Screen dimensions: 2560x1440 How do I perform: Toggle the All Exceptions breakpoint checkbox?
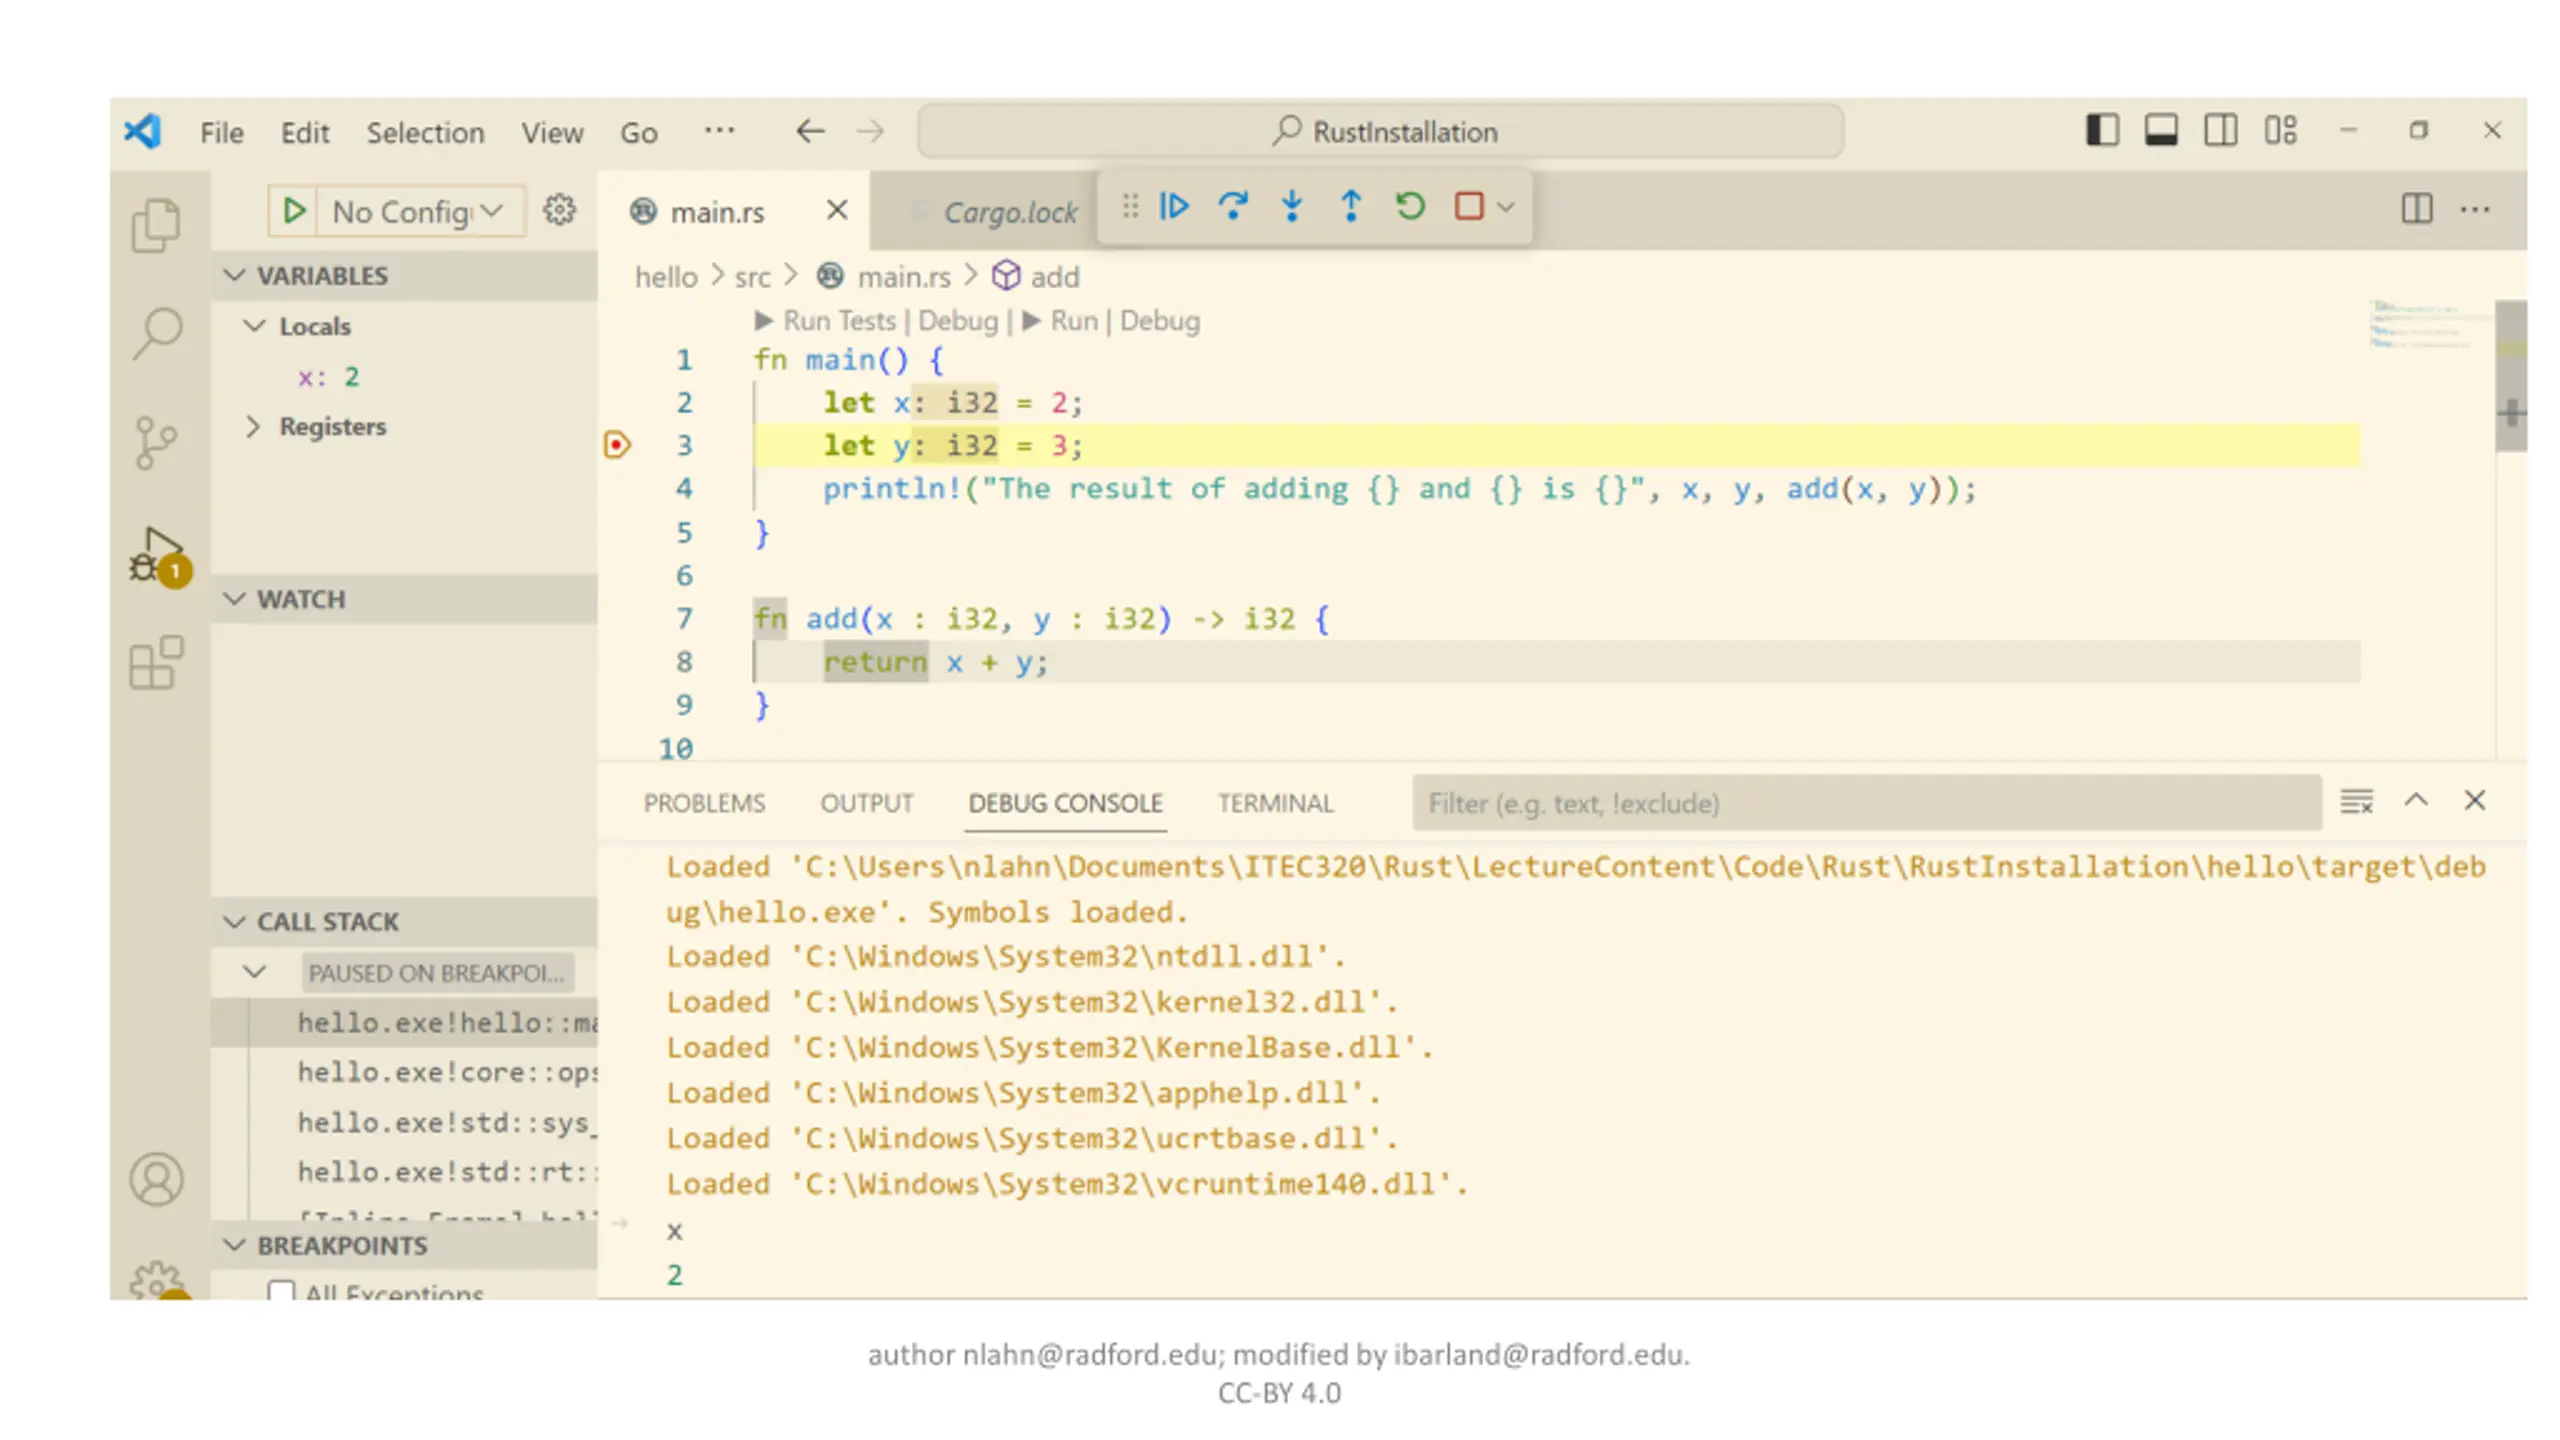coord(281,1291)
